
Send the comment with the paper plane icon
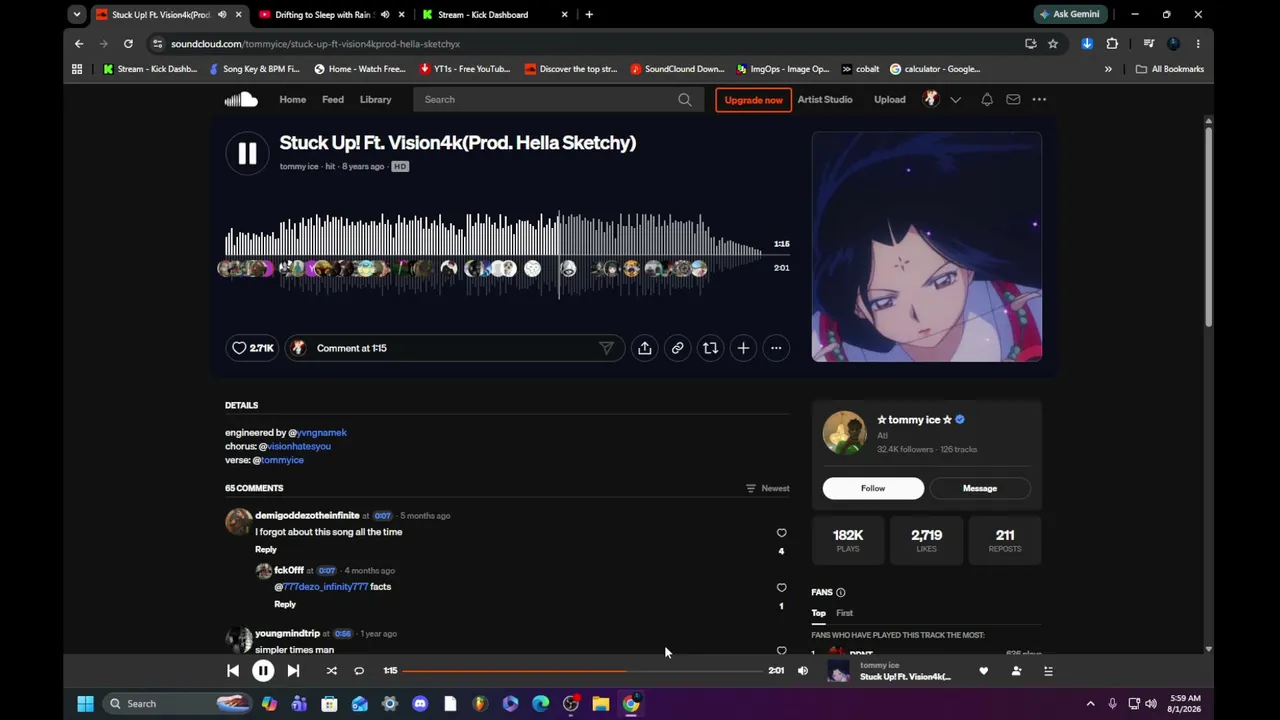[606, 348]
